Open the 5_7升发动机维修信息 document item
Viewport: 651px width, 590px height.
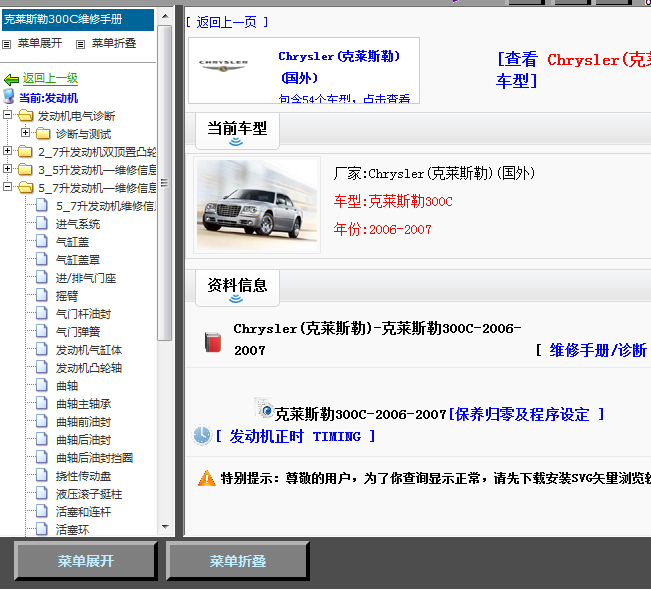pos(106,206)
